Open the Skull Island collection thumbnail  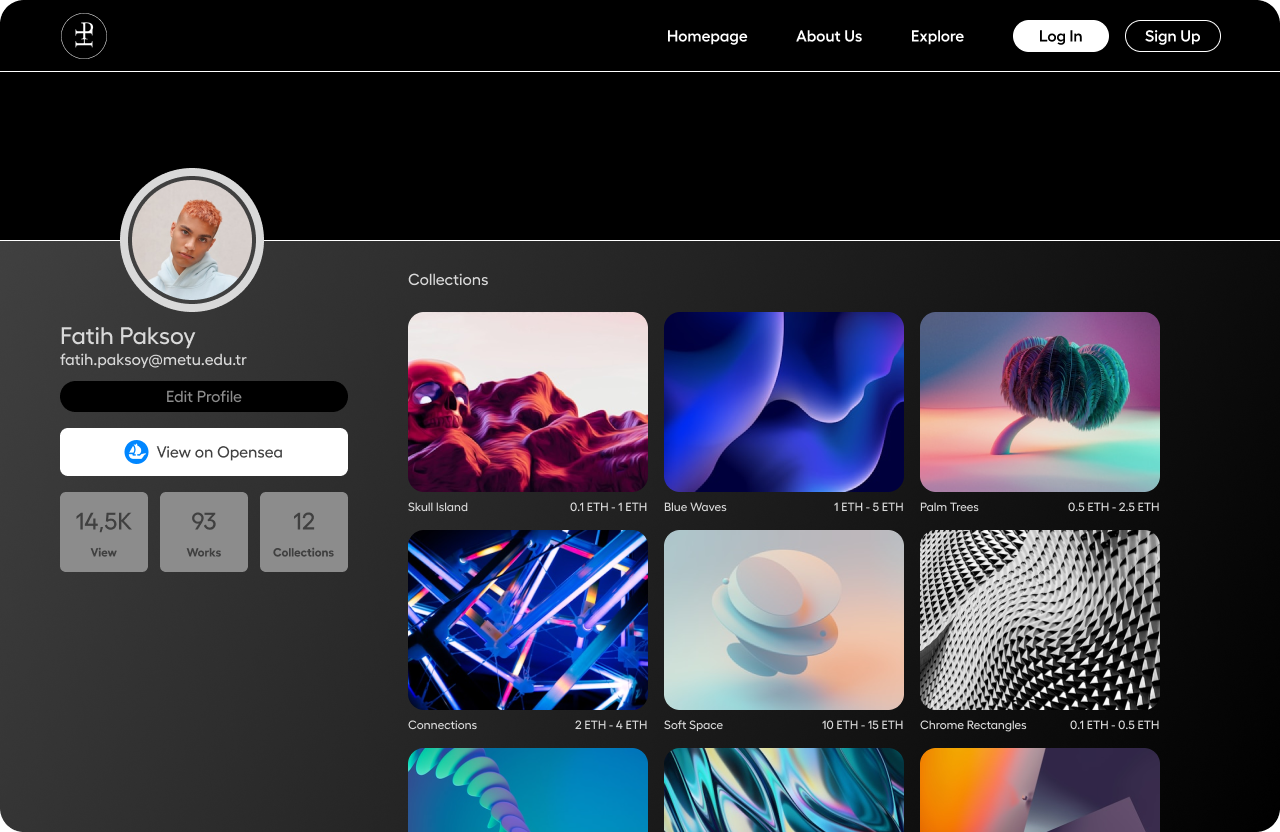(528, 402)
